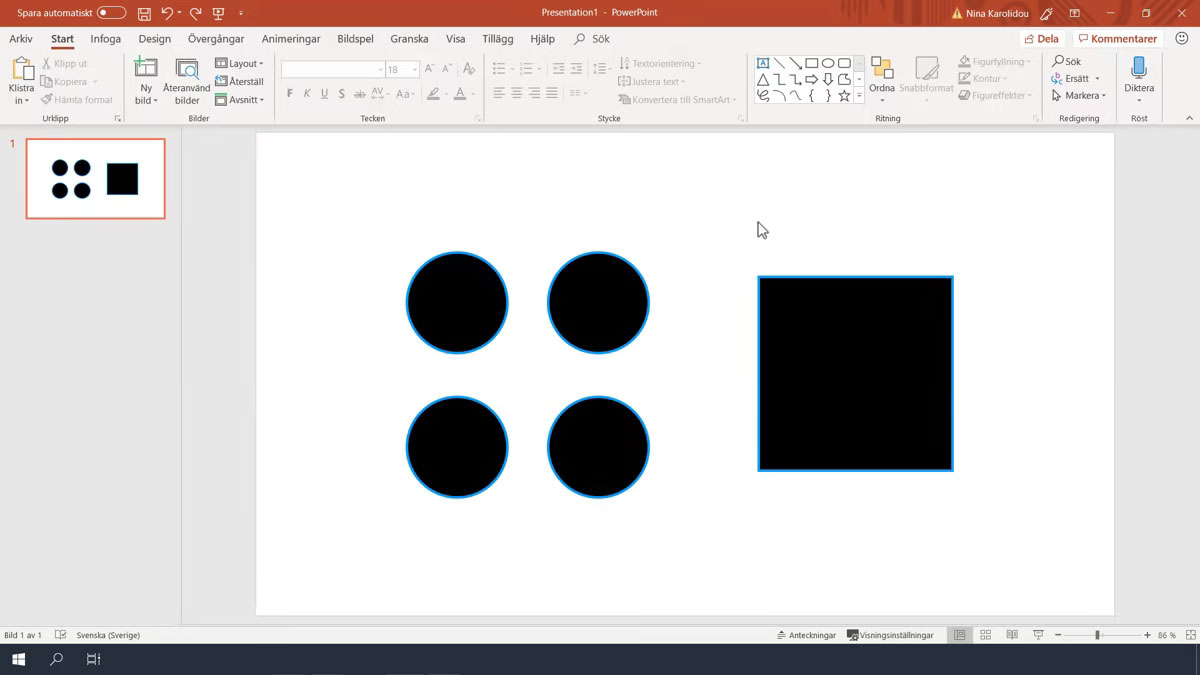Image resolution: width=1200 pixels, height=675 pixels.
Task: Click the Återanvänd bilder icon
Action: [x=187, y=68]
